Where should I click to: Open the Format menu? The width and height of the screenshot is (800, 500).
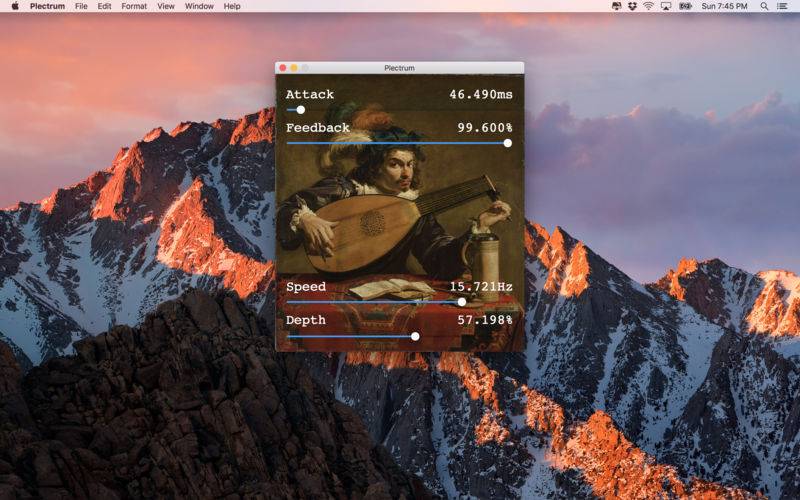coord(134,6)
